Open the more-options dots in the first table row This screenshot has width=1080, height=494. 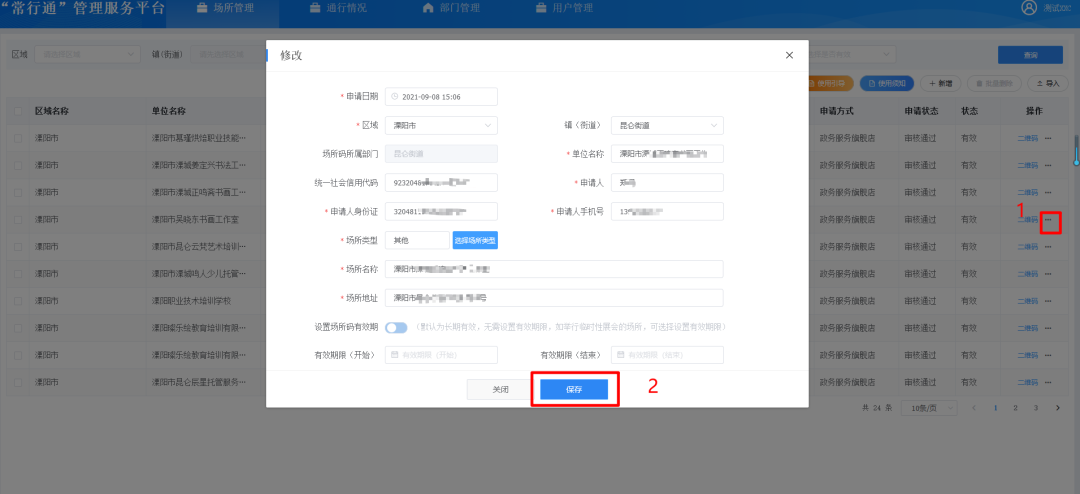pyautogui.click(x=1048, y=137)
